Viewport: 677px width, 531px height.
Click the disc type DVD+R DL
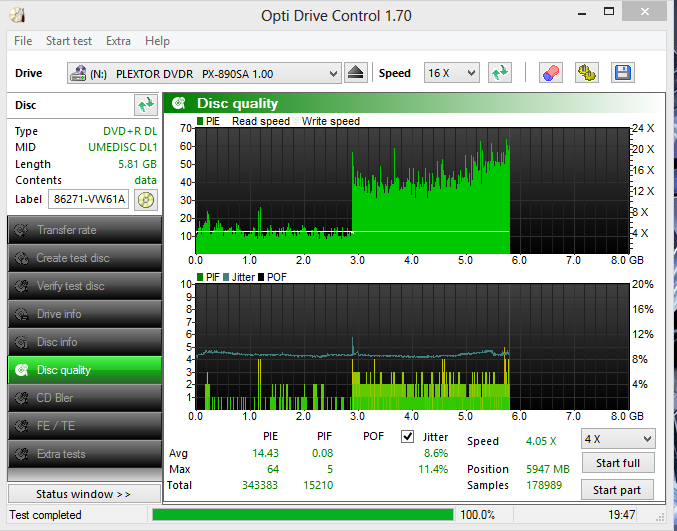pos(130,131)
